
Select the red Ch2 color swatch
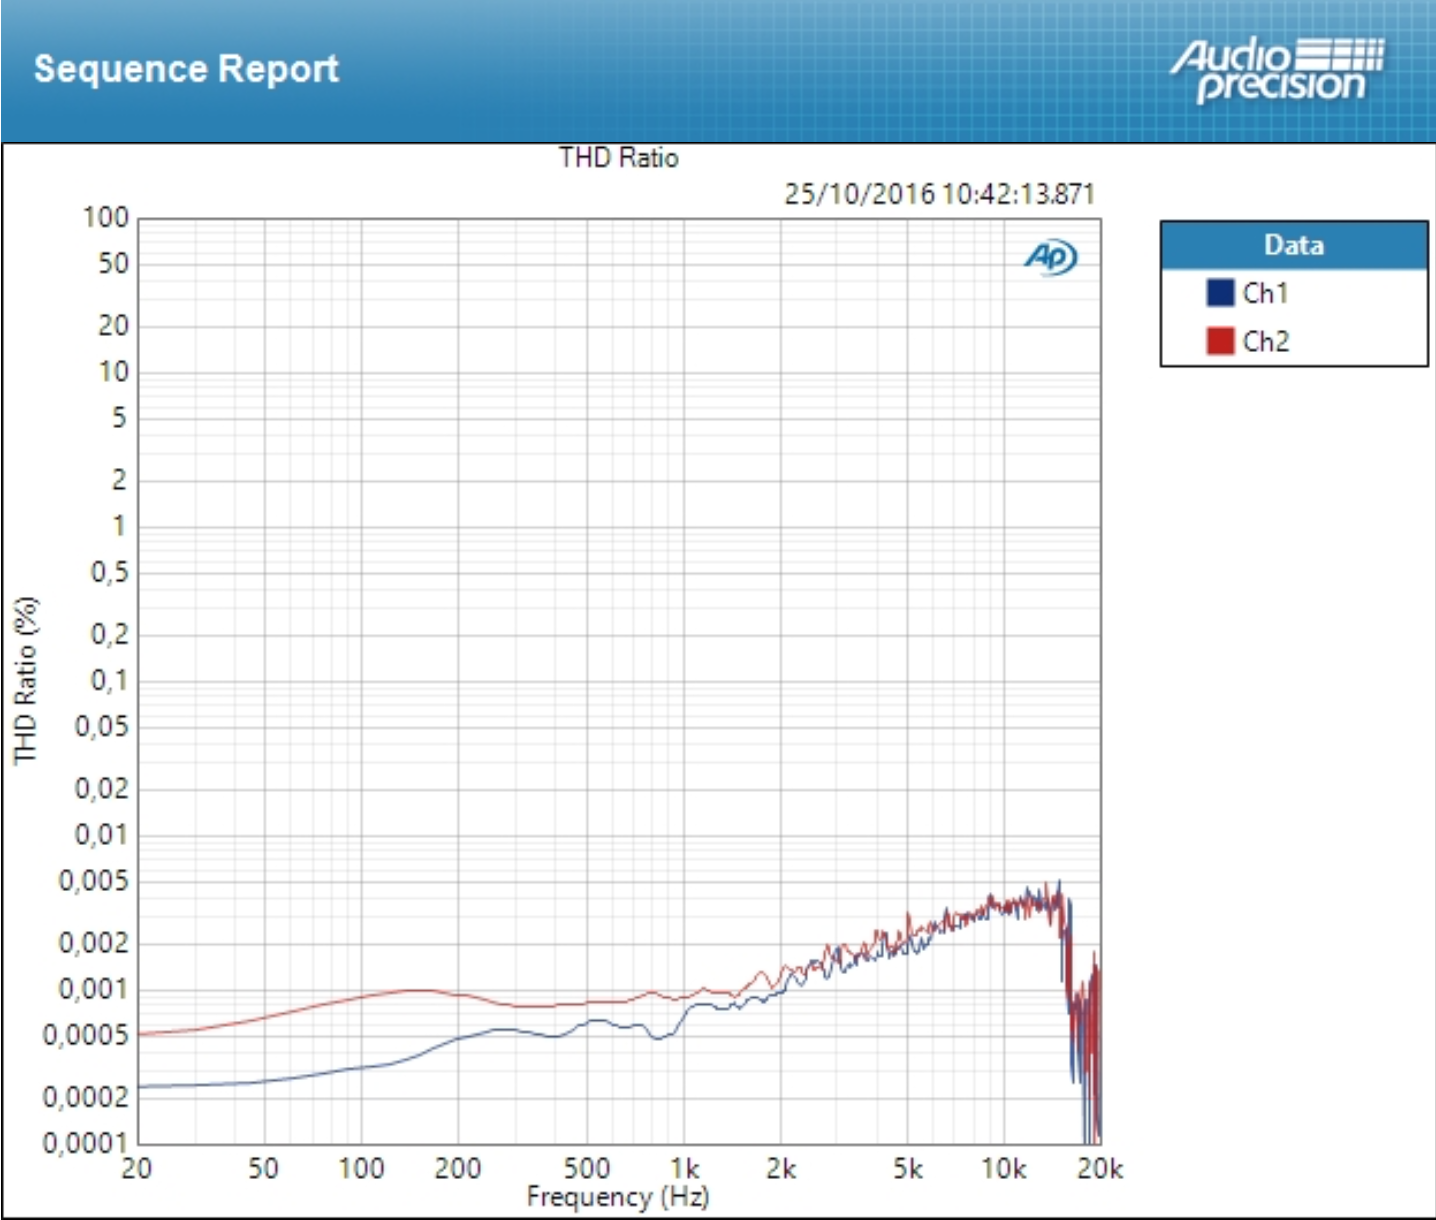tap(1220, 341)
